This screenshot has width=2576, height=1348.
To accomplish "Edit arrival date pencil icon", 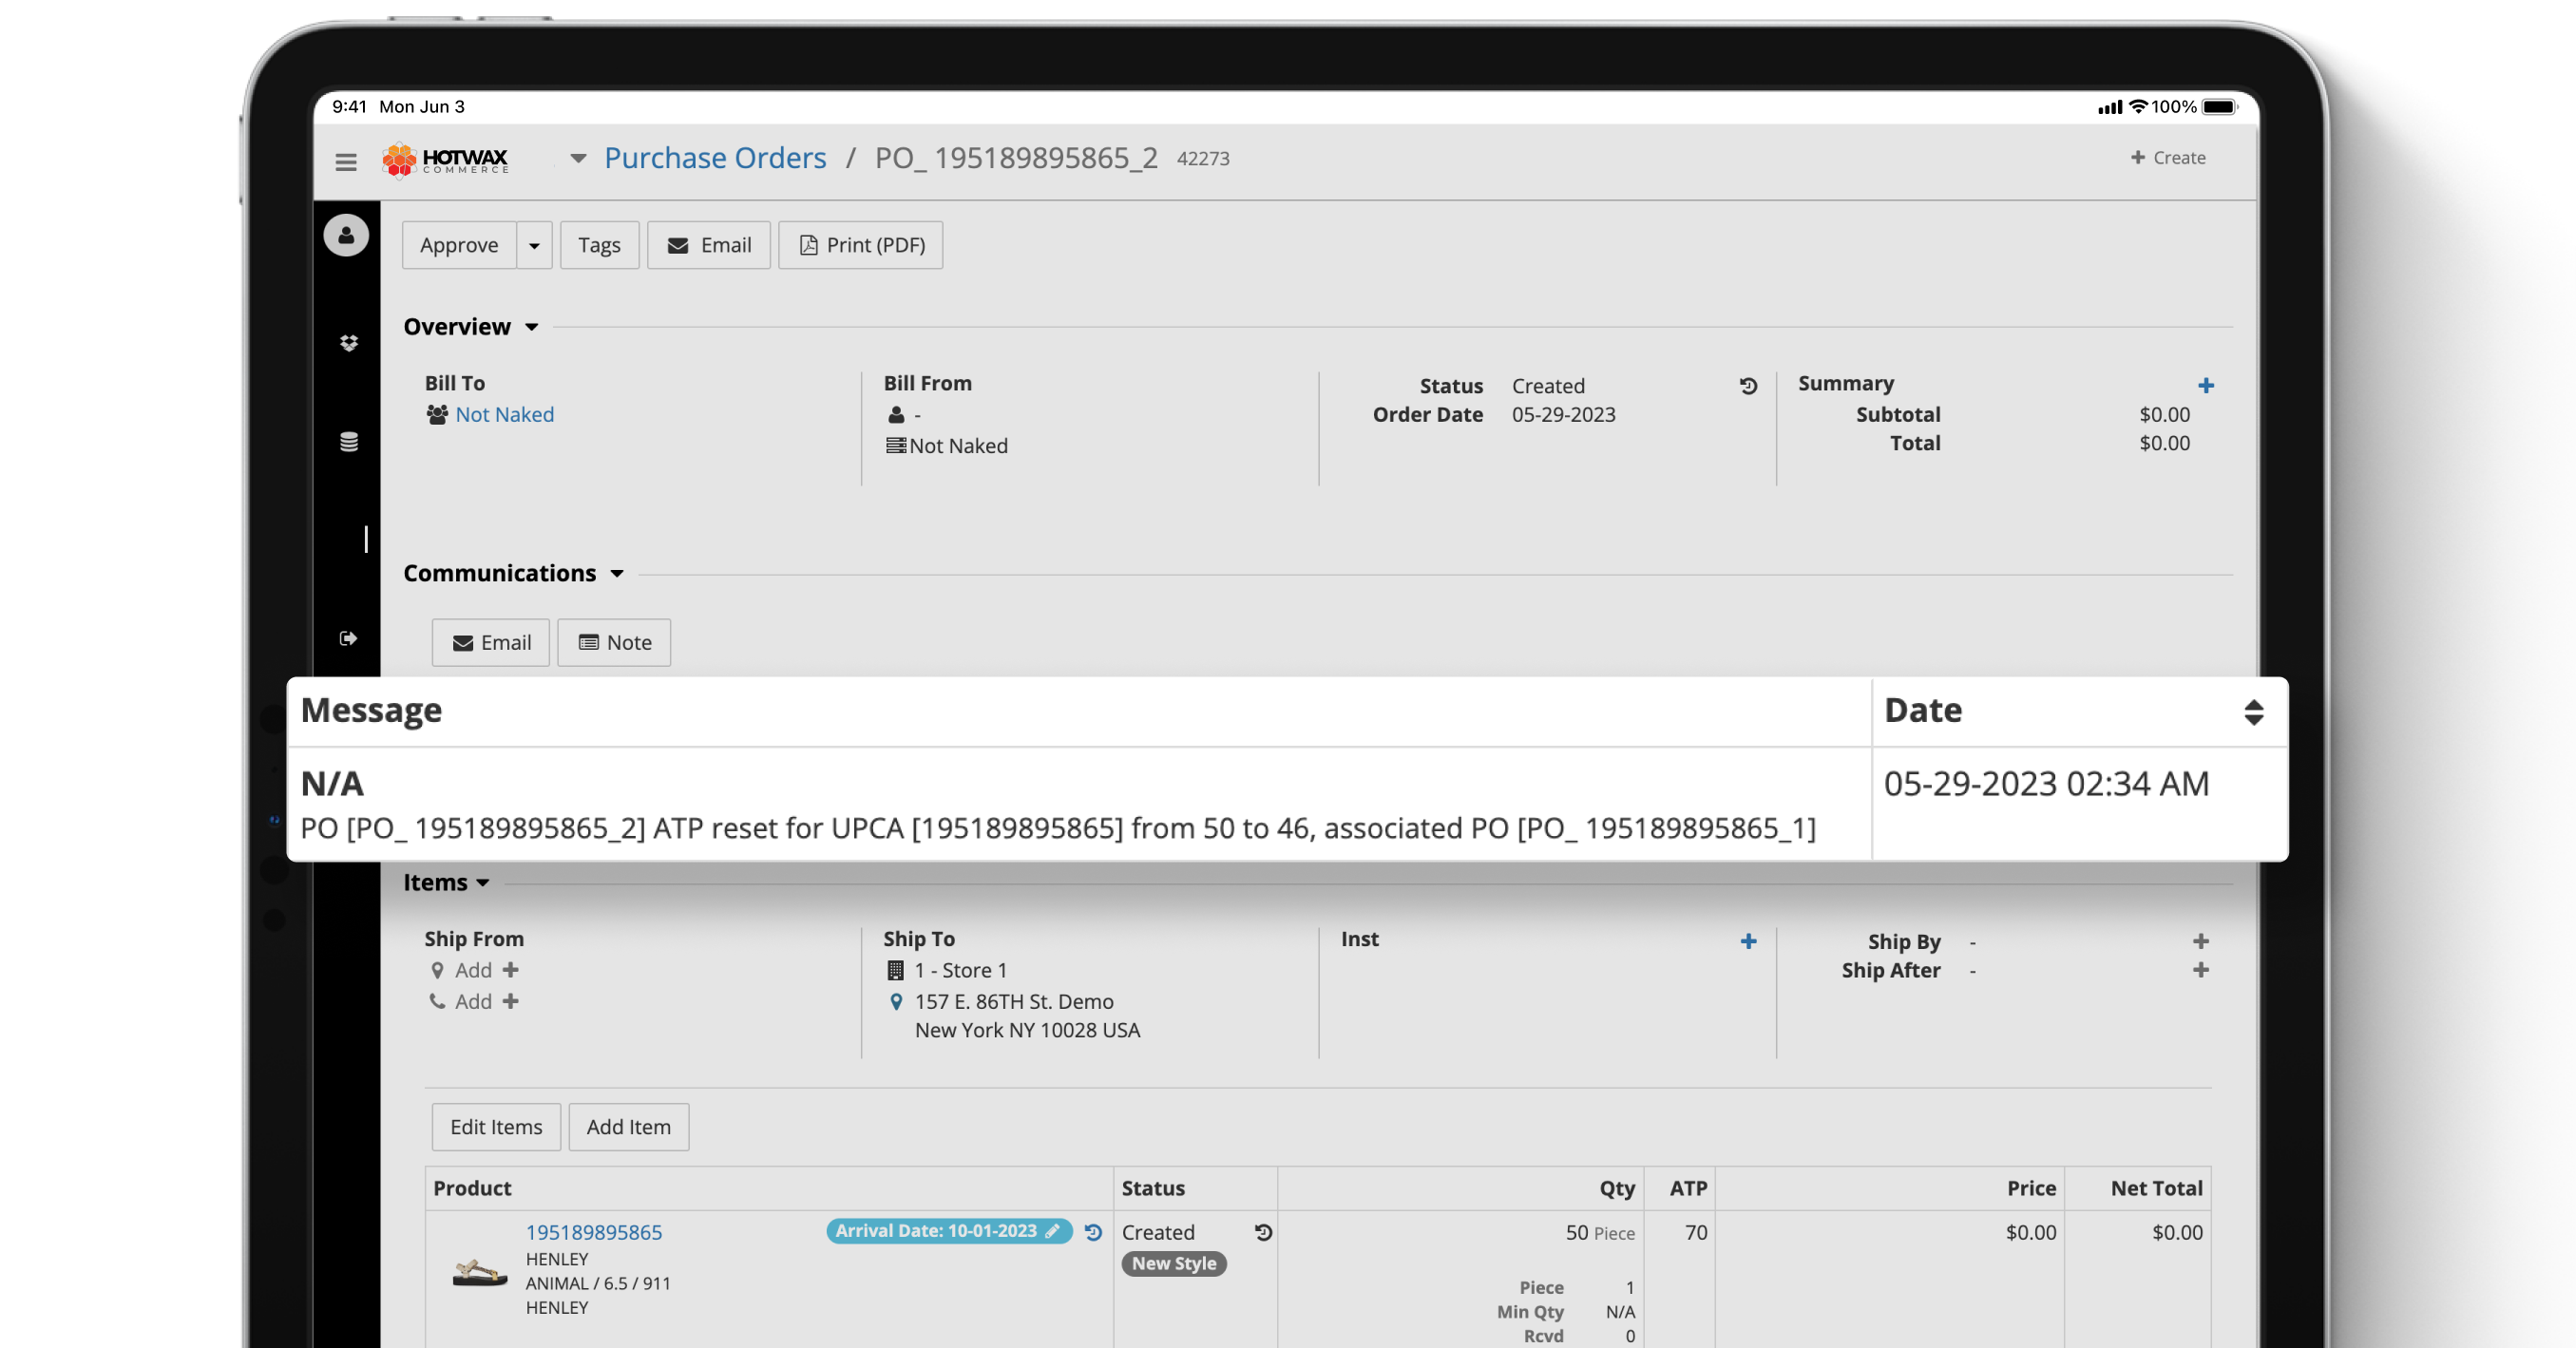I will point(1053,1231).
